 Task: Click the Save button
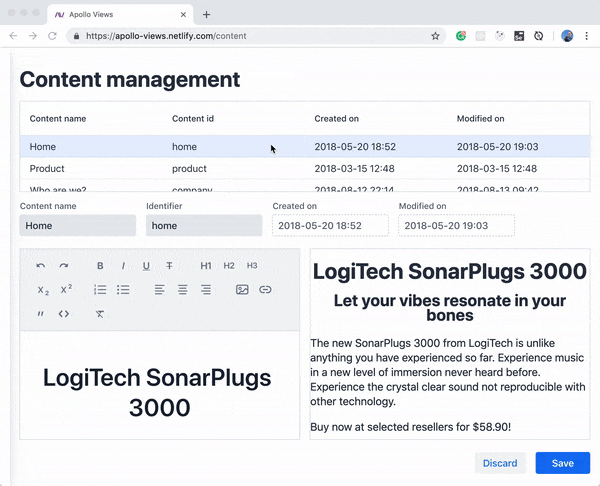[x=562, y=463]
